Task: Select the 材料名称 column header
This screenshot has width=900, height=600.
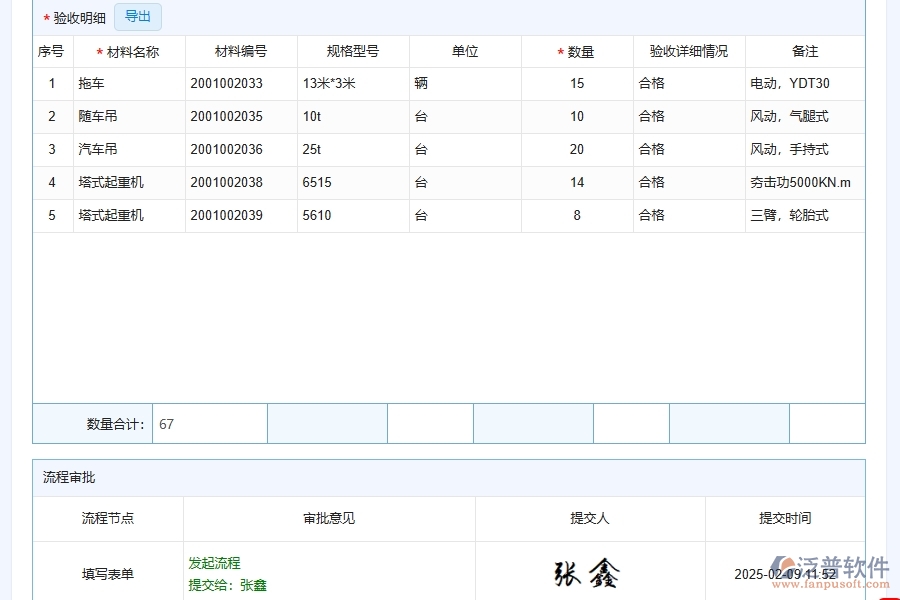Action: pos(129,51)
